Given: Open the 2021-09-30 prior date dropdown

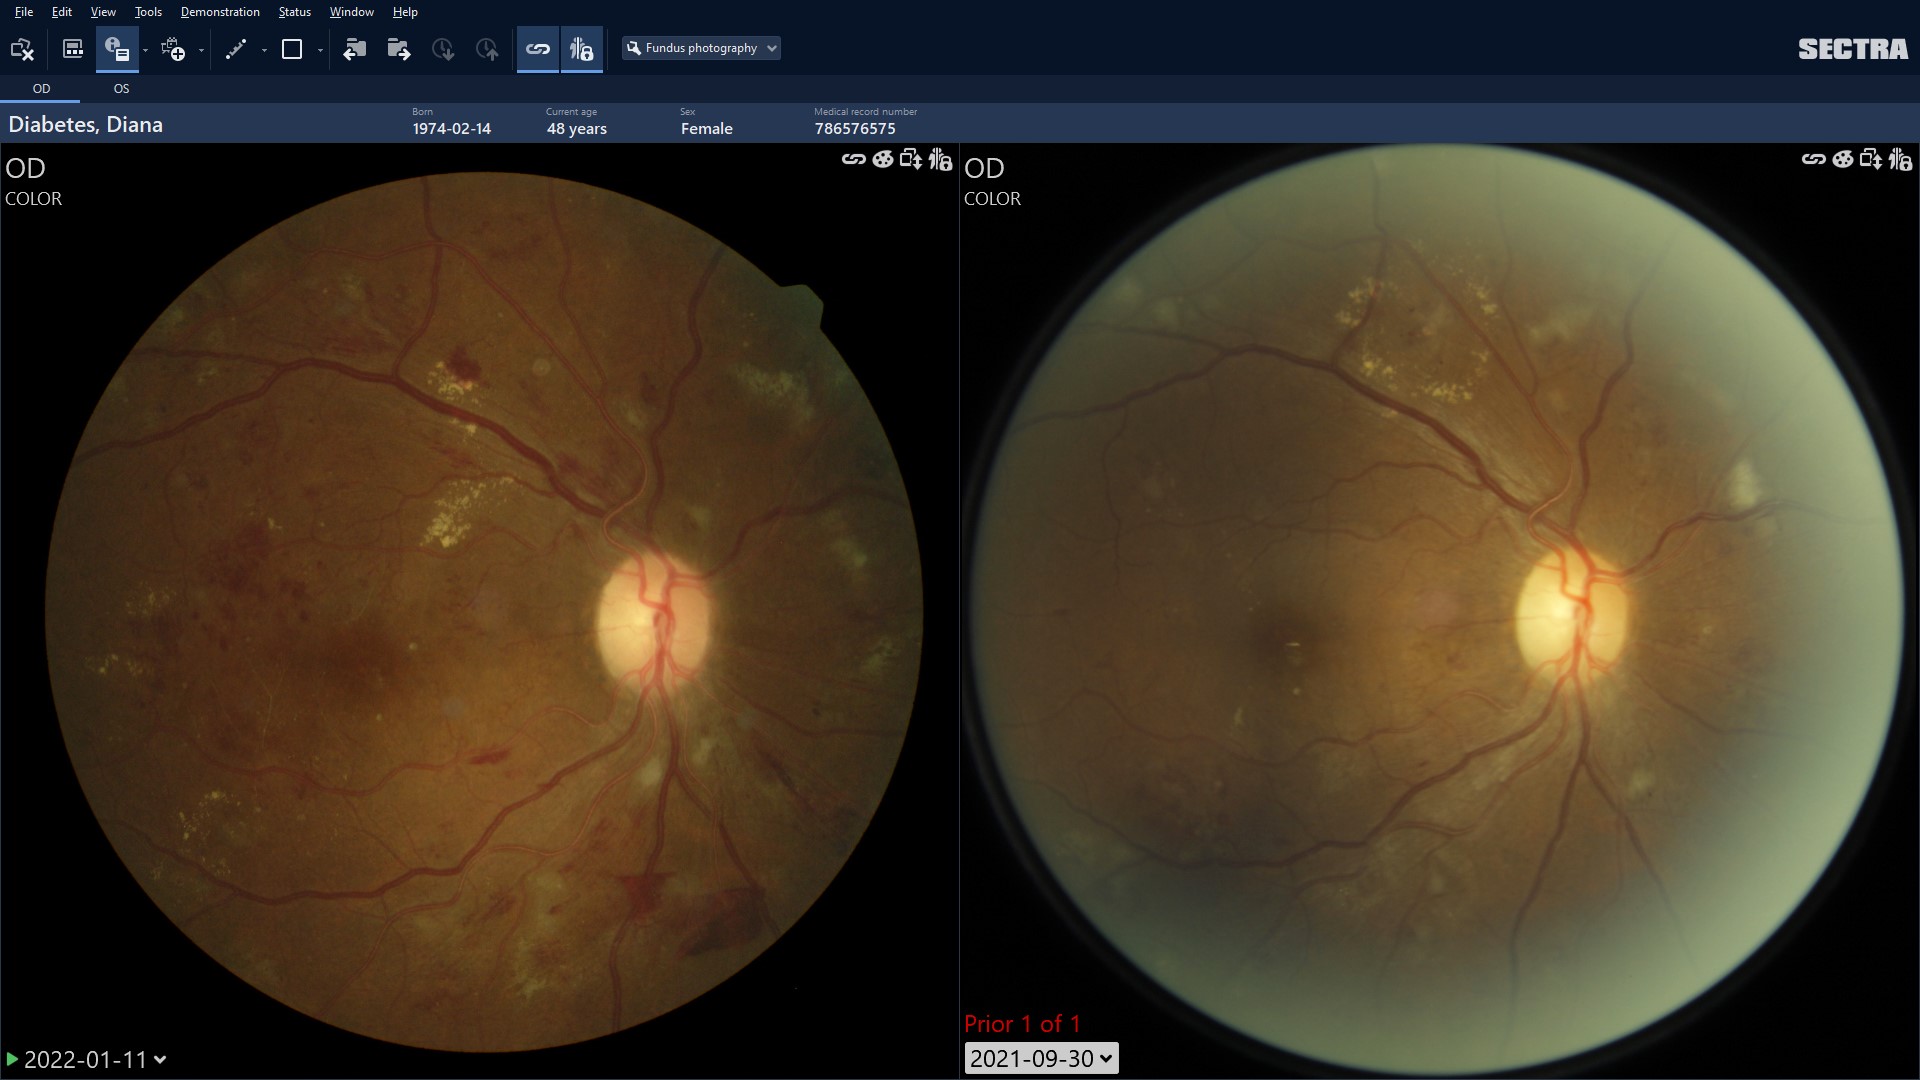Looking at the screenshot, I should [1041, 1058].
